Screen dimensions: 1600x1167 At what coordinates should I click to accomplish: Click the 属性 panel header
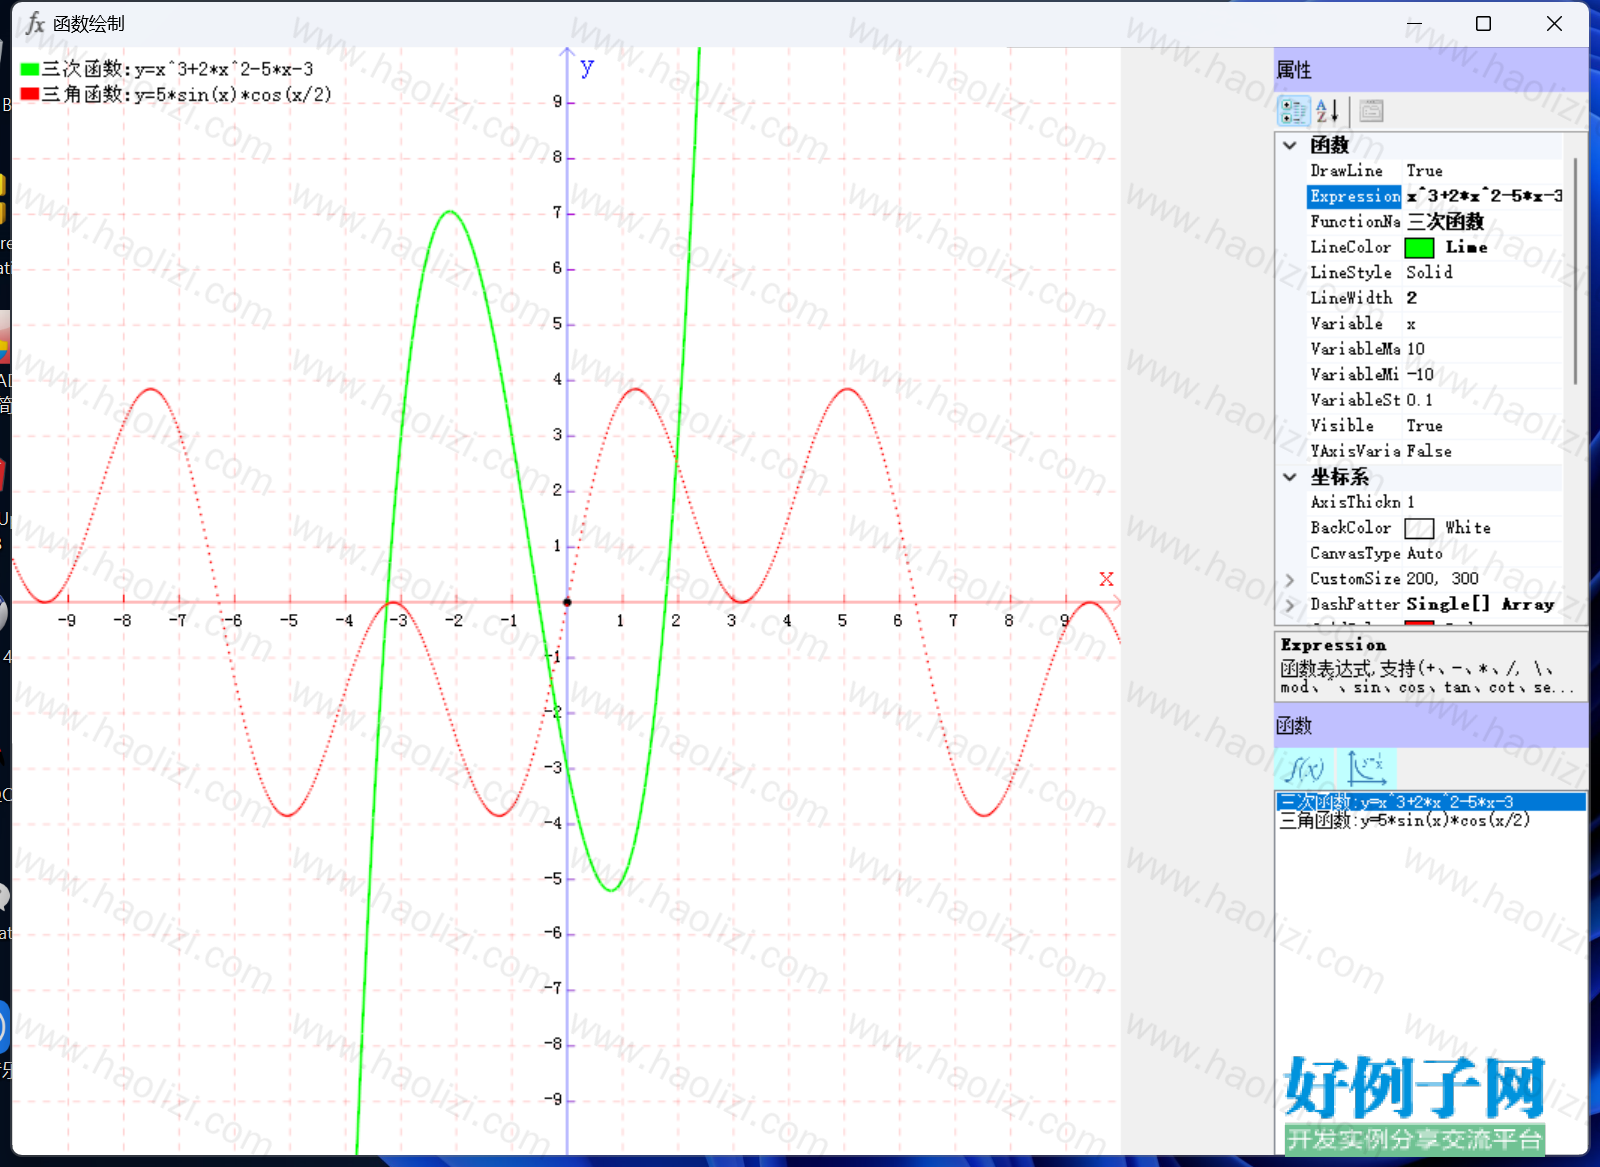pyautogui.click(x=1431, y=70)
